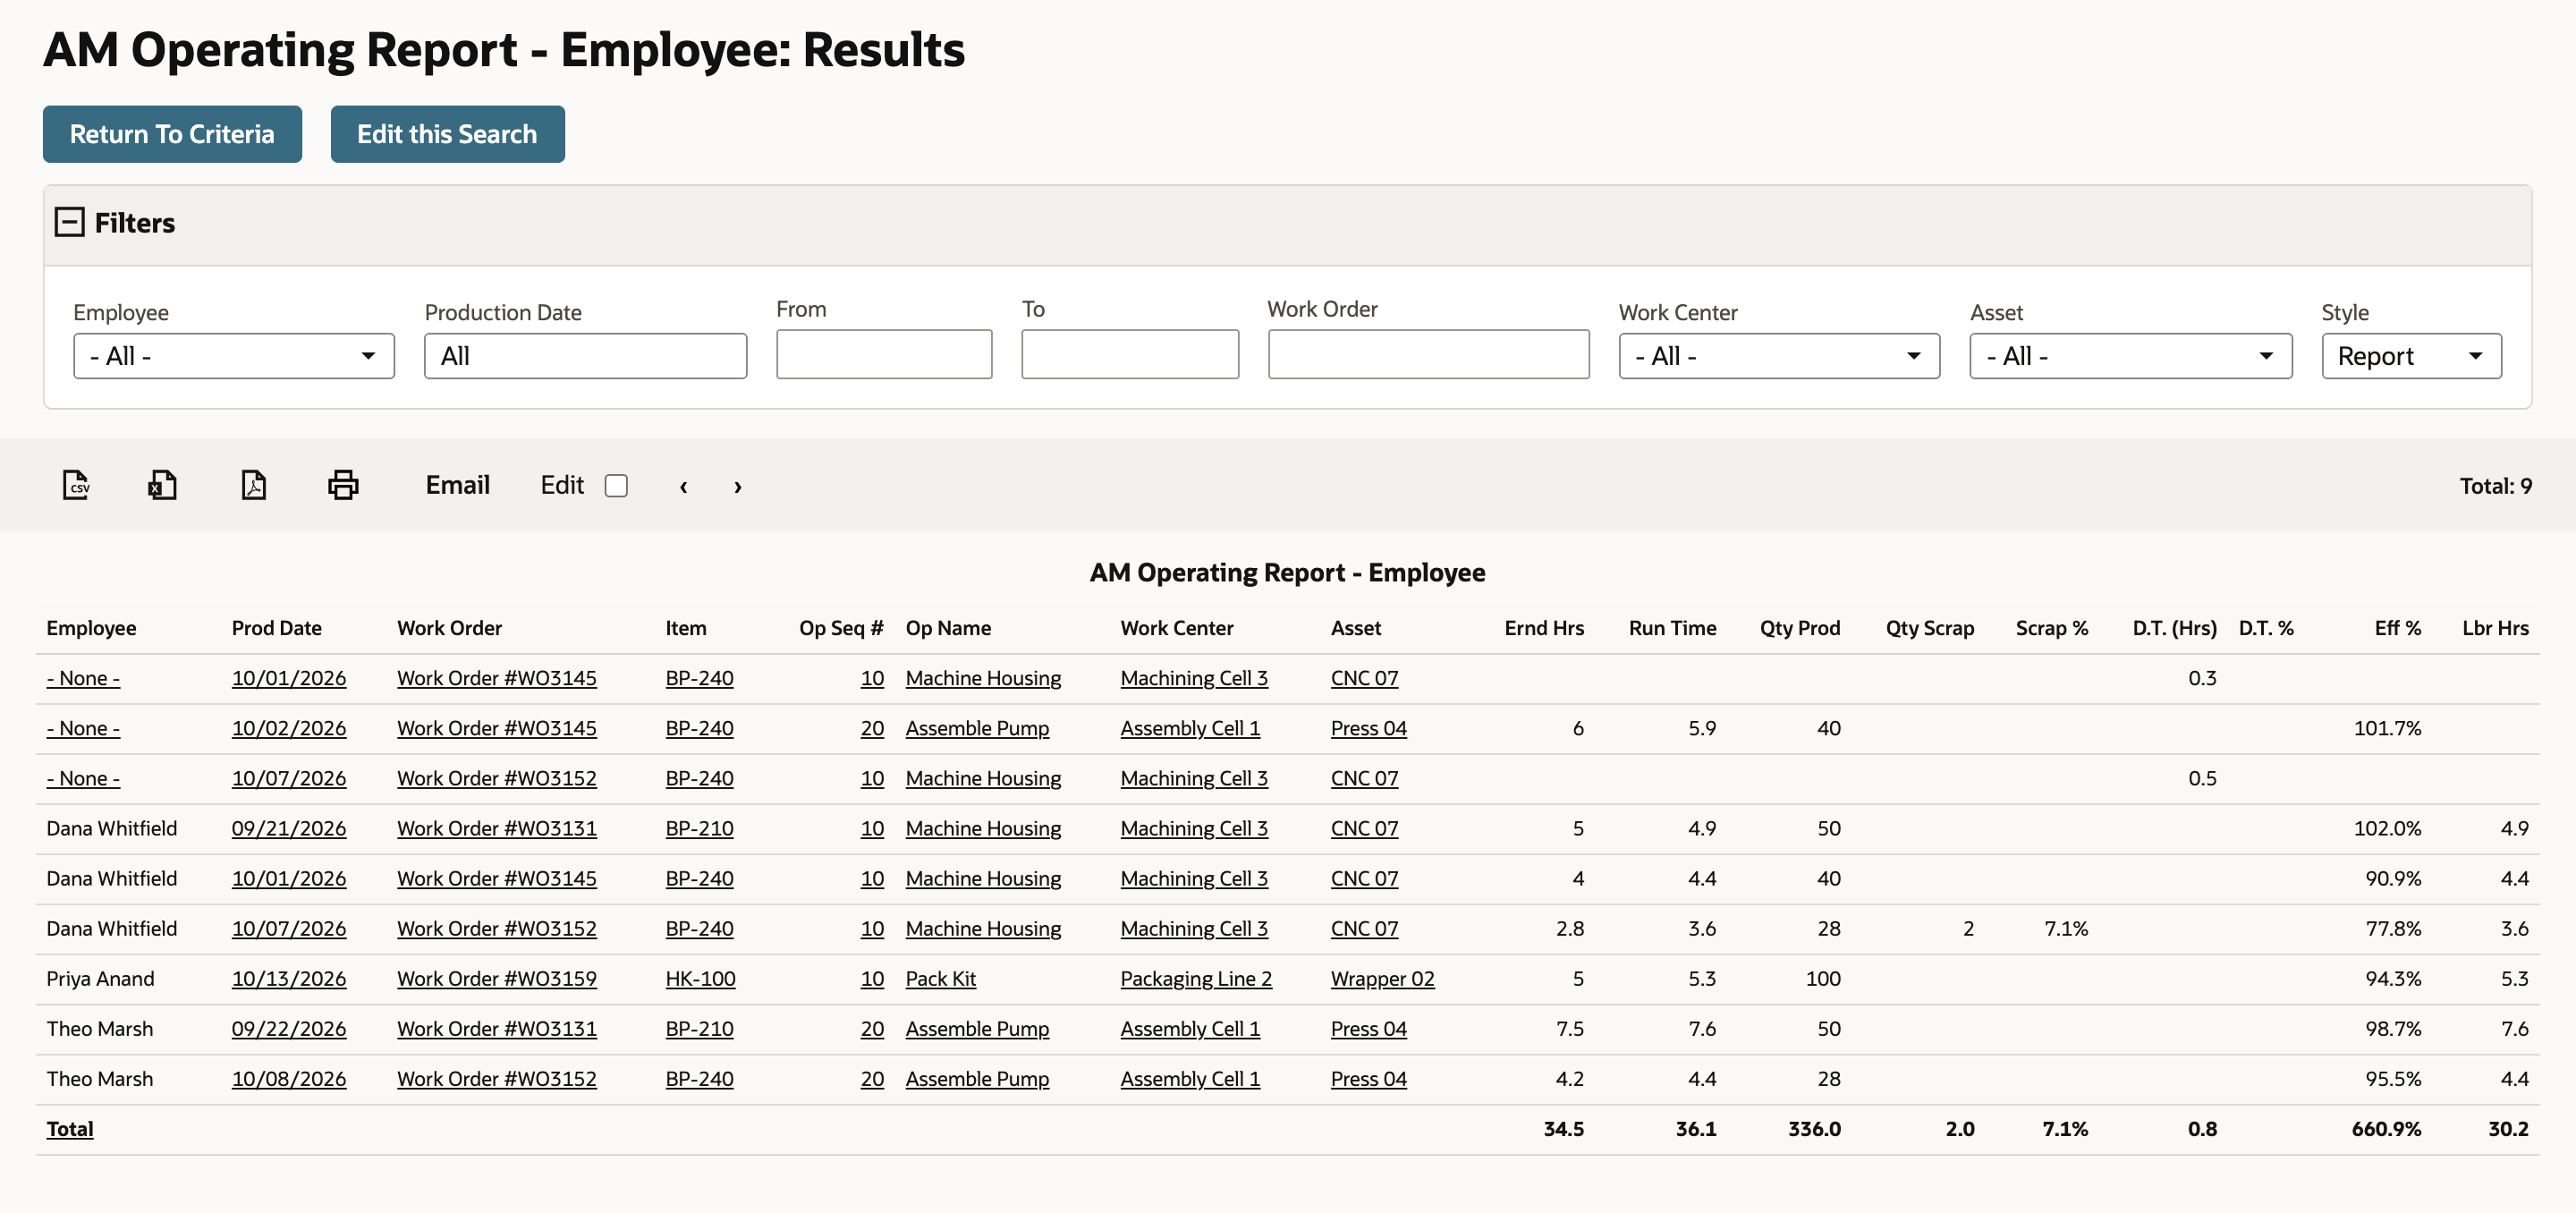Export results to Excel spreadsheet

[x=162, y=485]
